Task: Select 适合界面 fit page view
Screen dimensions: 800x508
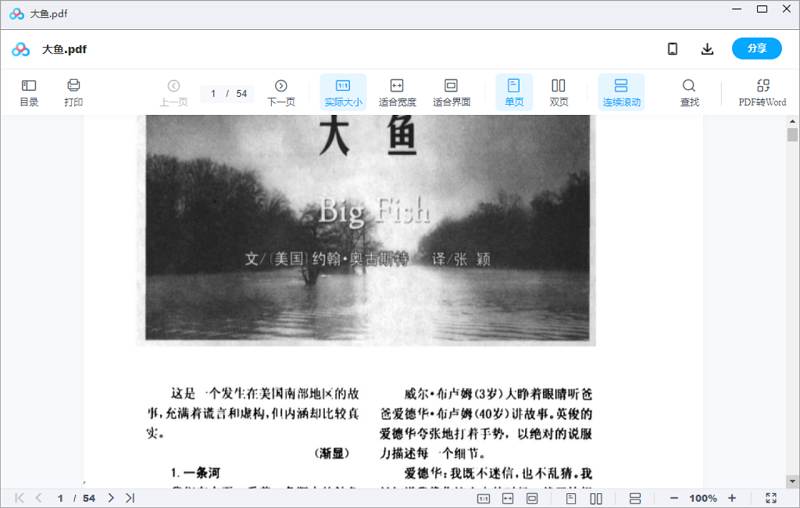Action: tap(451, 92)
